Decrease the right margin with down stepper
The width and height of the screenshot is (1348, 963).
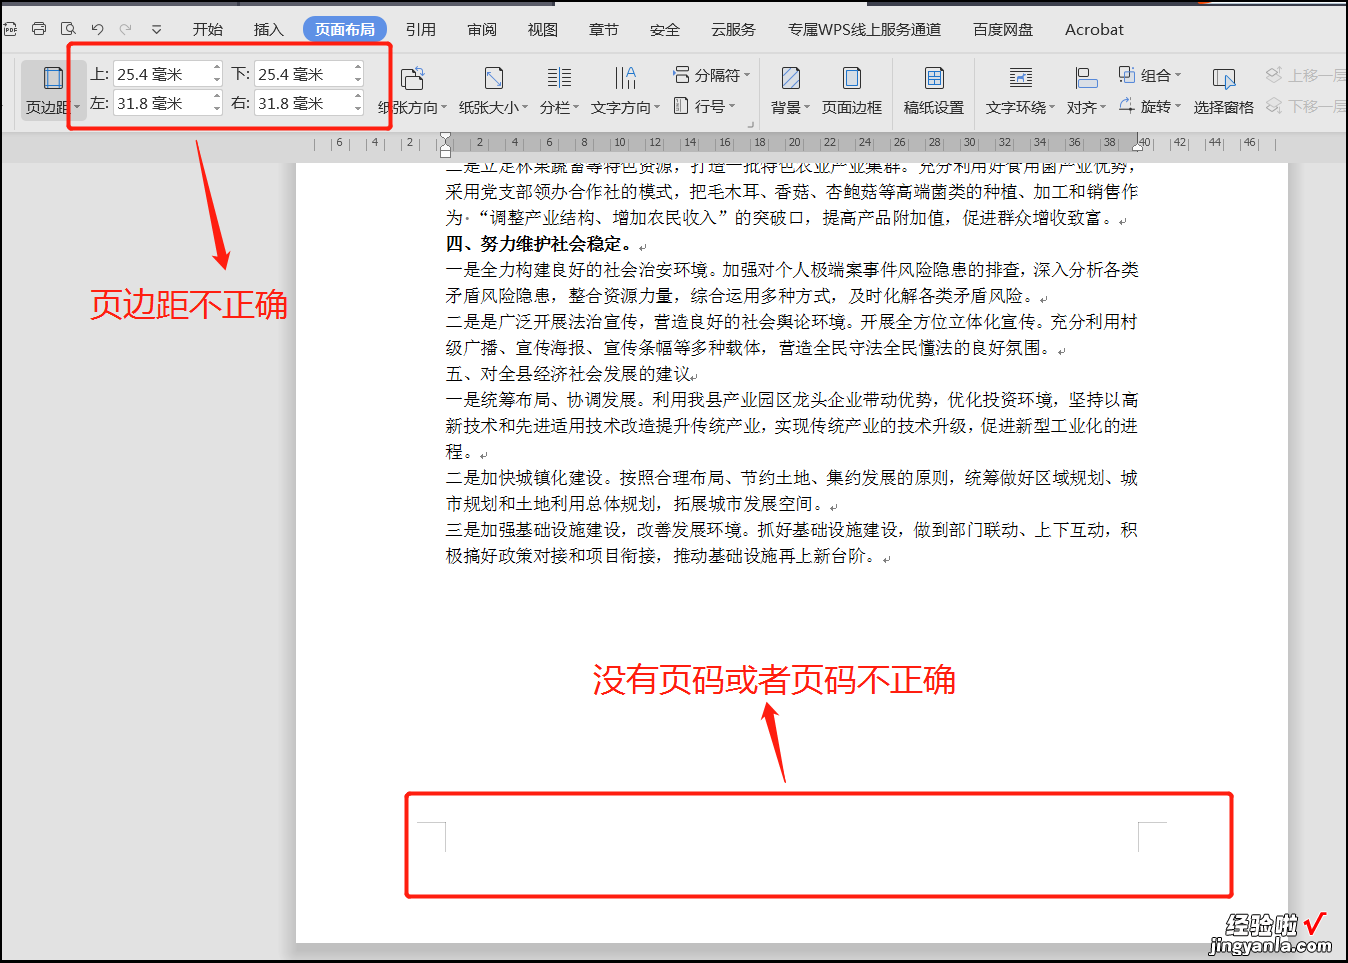click(x=358, y=109)
